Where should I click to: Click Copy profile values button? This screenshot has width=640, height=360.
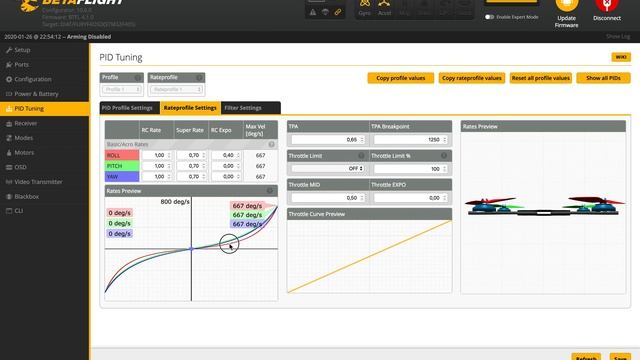pos(401,78)
